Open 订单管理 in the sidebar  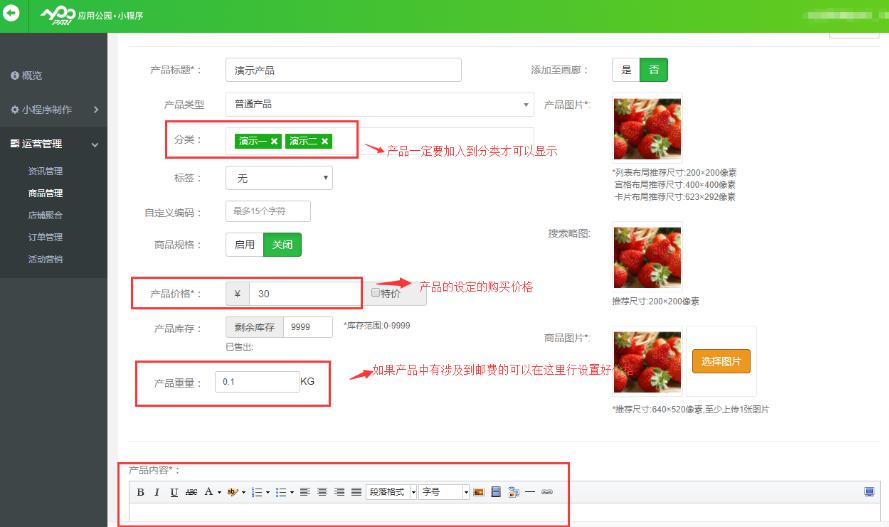(x=45, y=237)
